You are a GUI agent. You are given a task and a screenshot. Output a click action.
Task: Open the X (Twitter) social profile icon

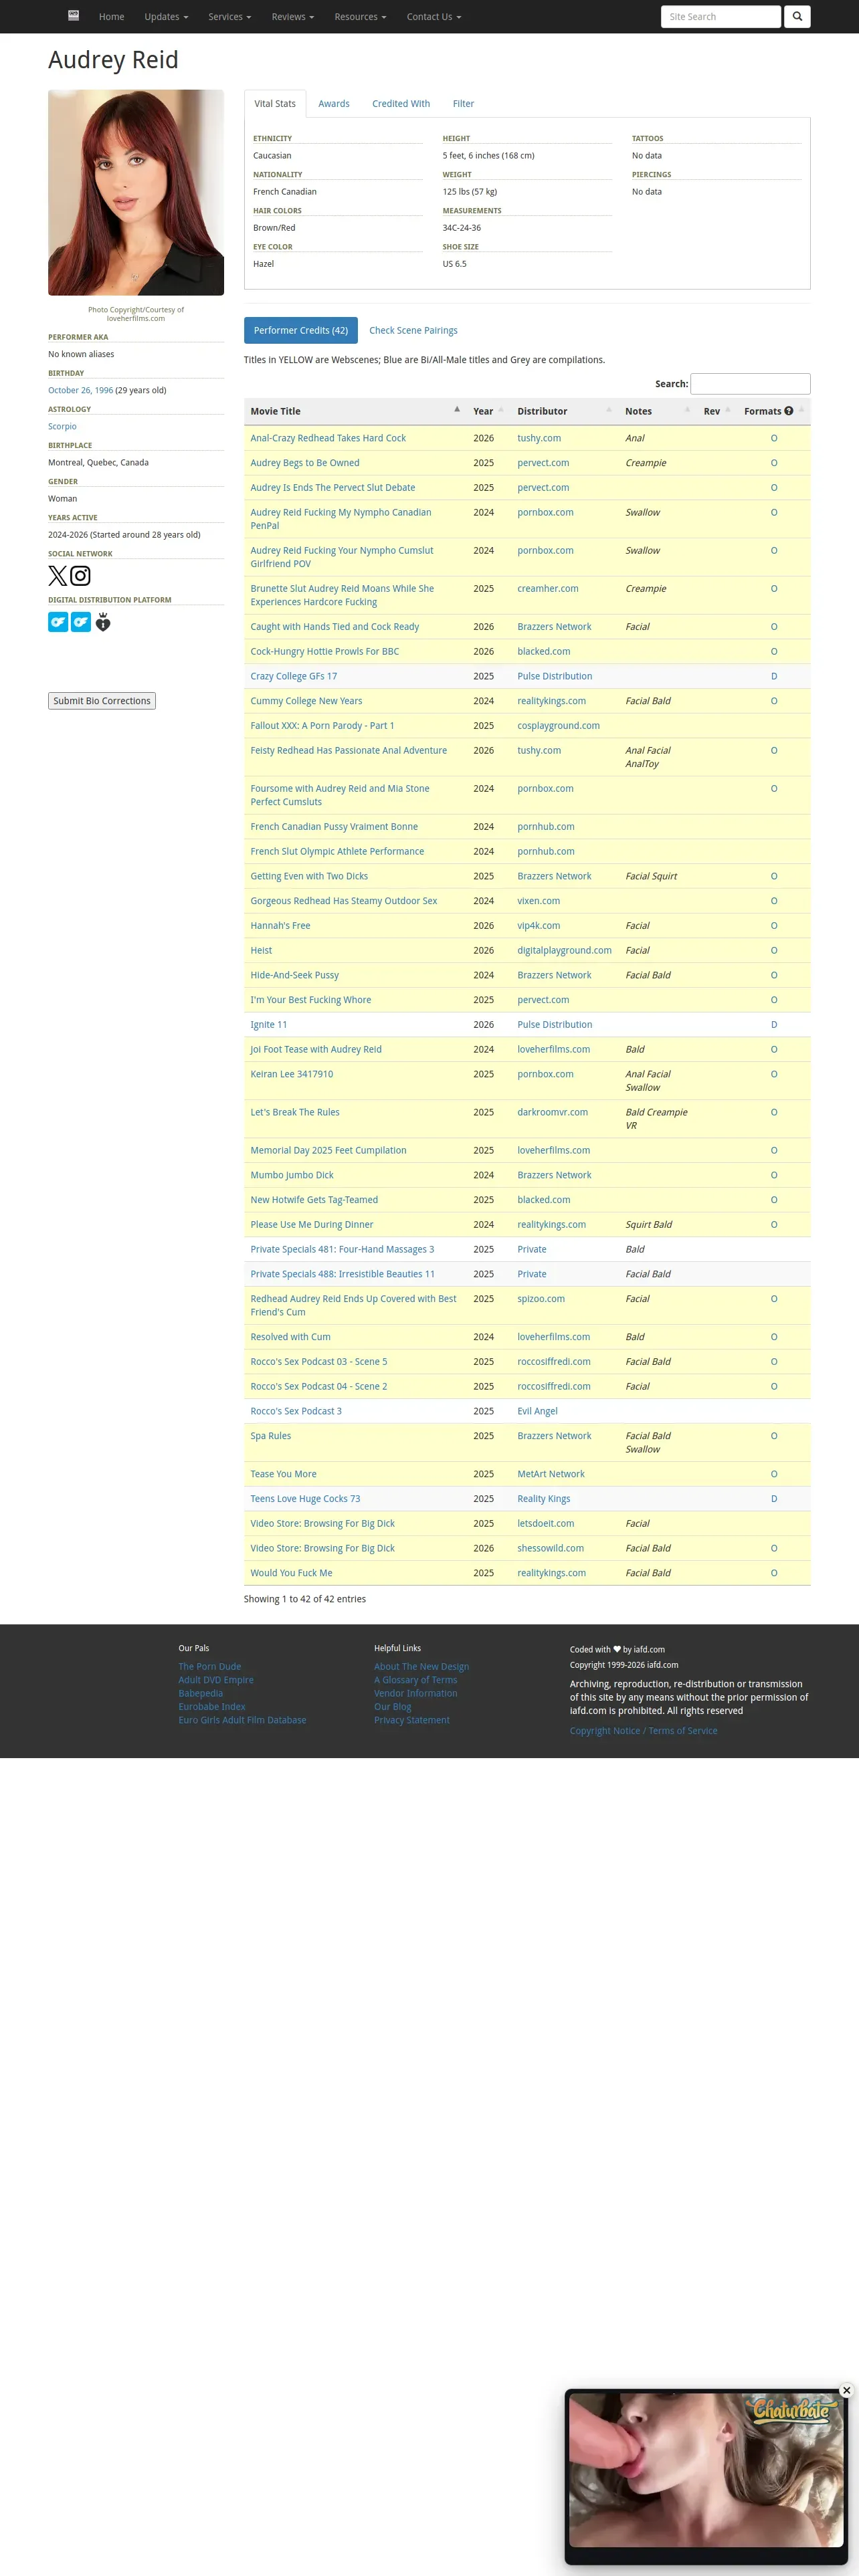(58, 576)
